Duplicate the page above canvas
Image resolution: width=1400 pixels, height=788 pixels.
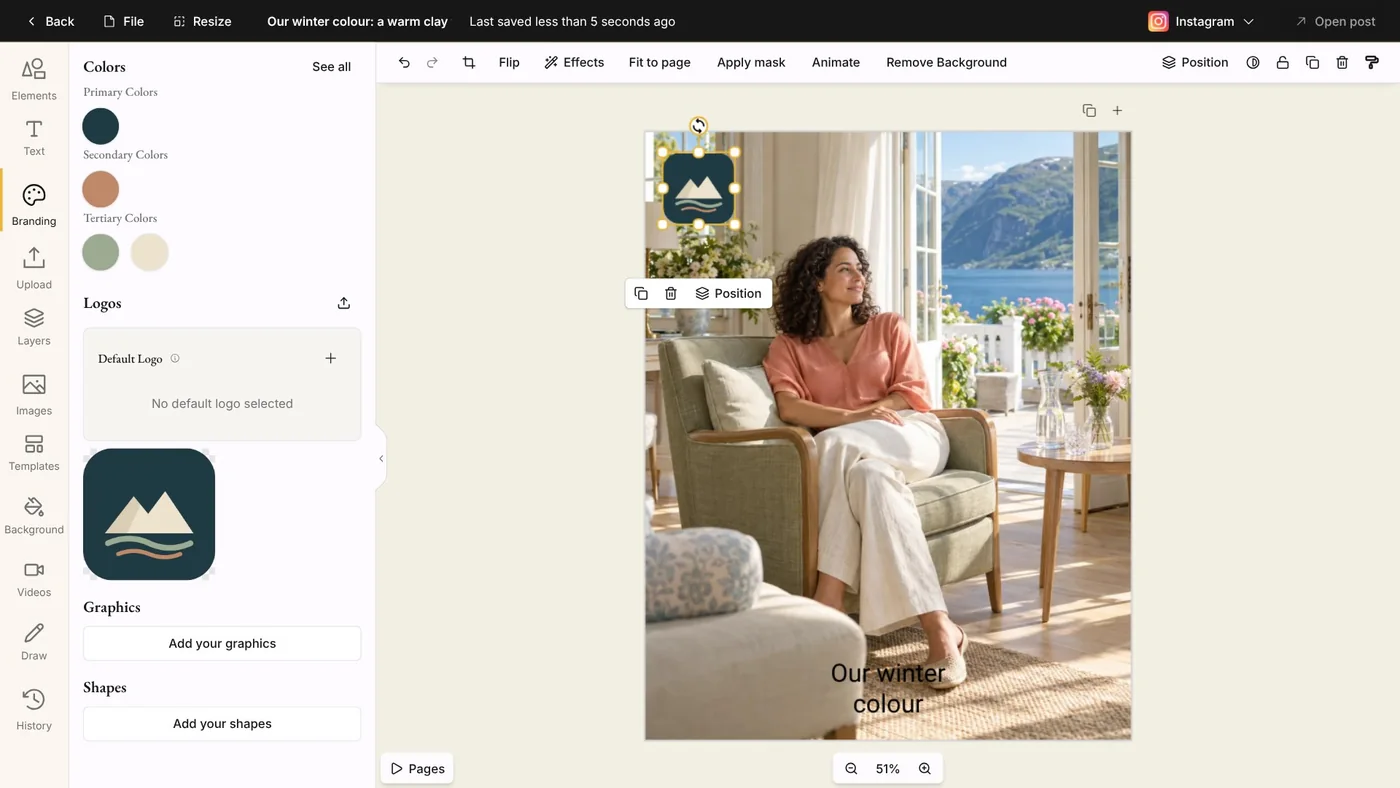click(x=1089, y=110)
